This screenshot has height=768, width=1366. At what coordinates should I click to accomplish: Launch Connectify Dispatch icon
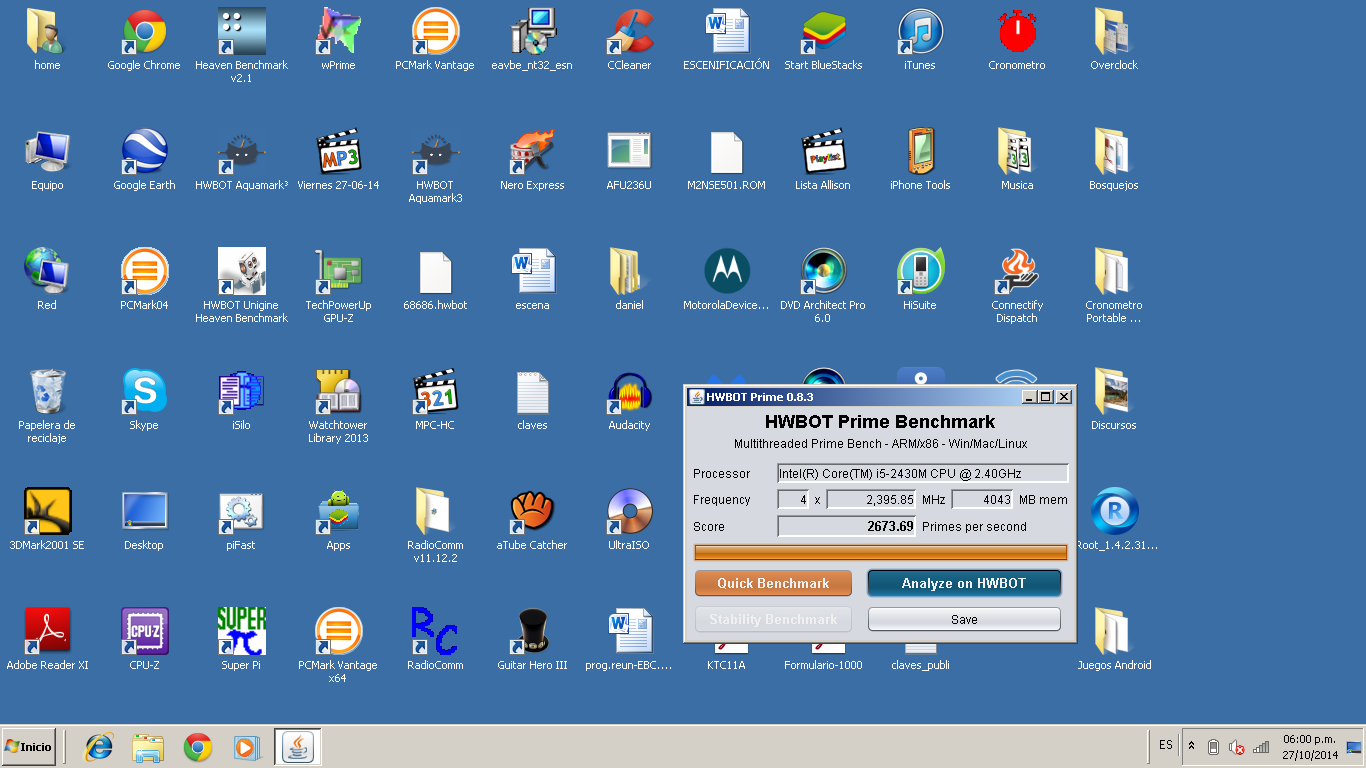pyautogui.click(x=1017, y=285)
